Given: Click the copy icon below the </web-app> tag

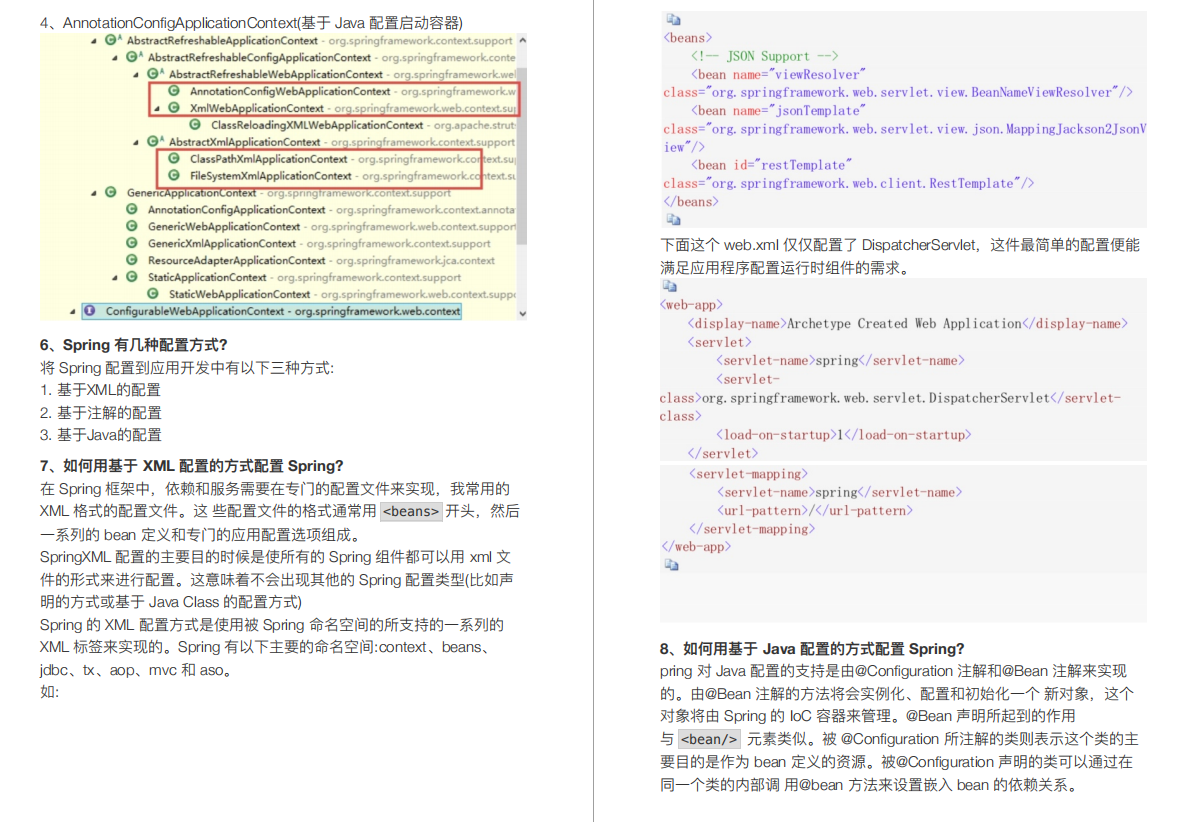Looking at the screenshot, I should [672, 565].
